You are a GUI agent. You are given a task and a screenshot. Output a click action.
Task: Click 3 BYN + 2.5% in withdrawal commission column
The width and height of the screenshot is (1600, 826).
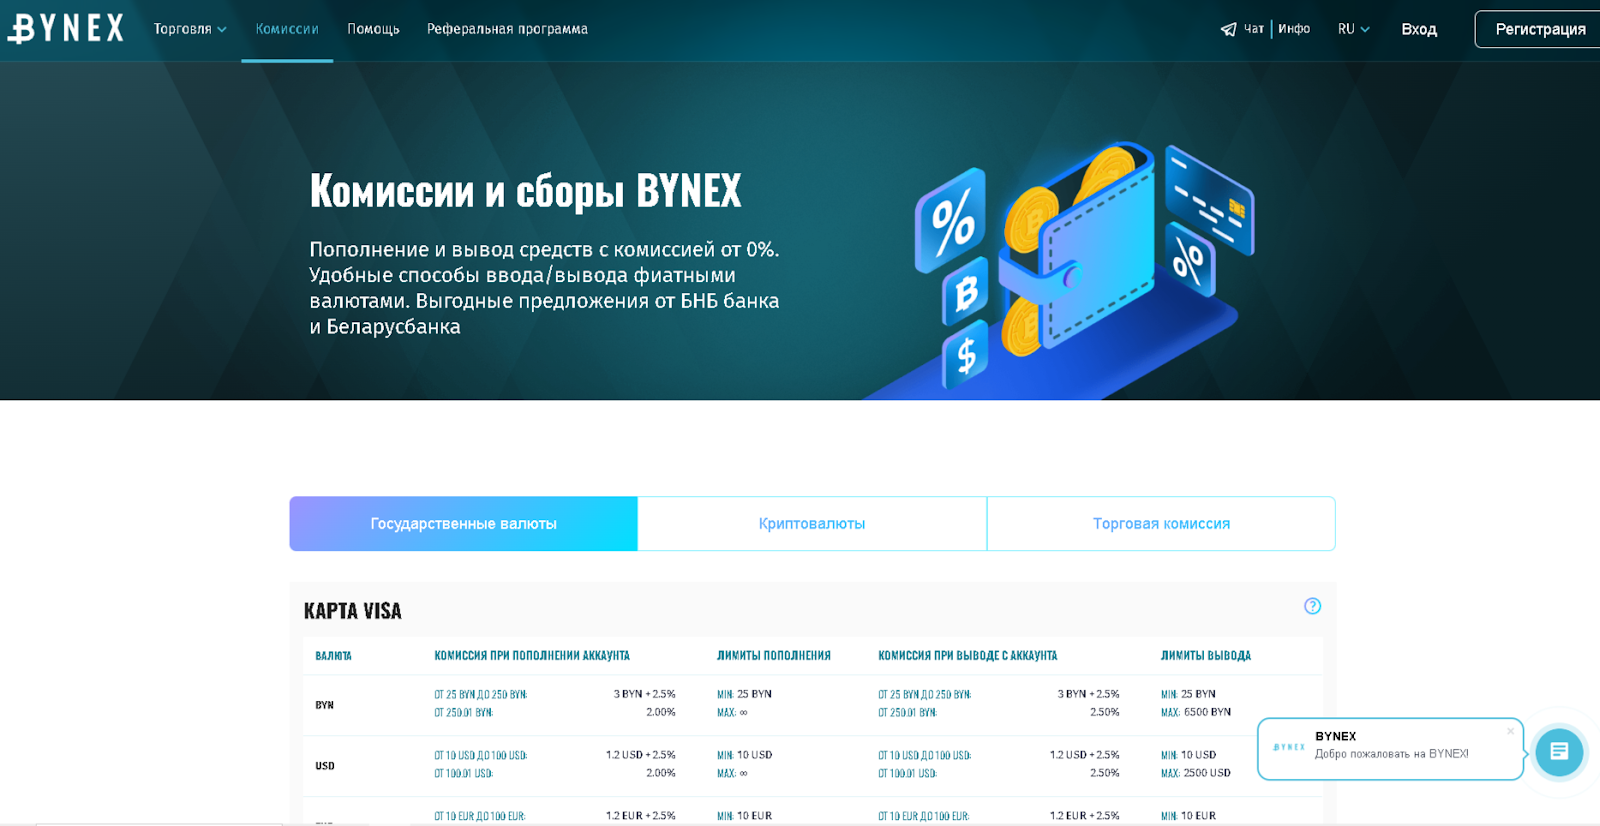pyautogui.click(x=1089, y=694)
